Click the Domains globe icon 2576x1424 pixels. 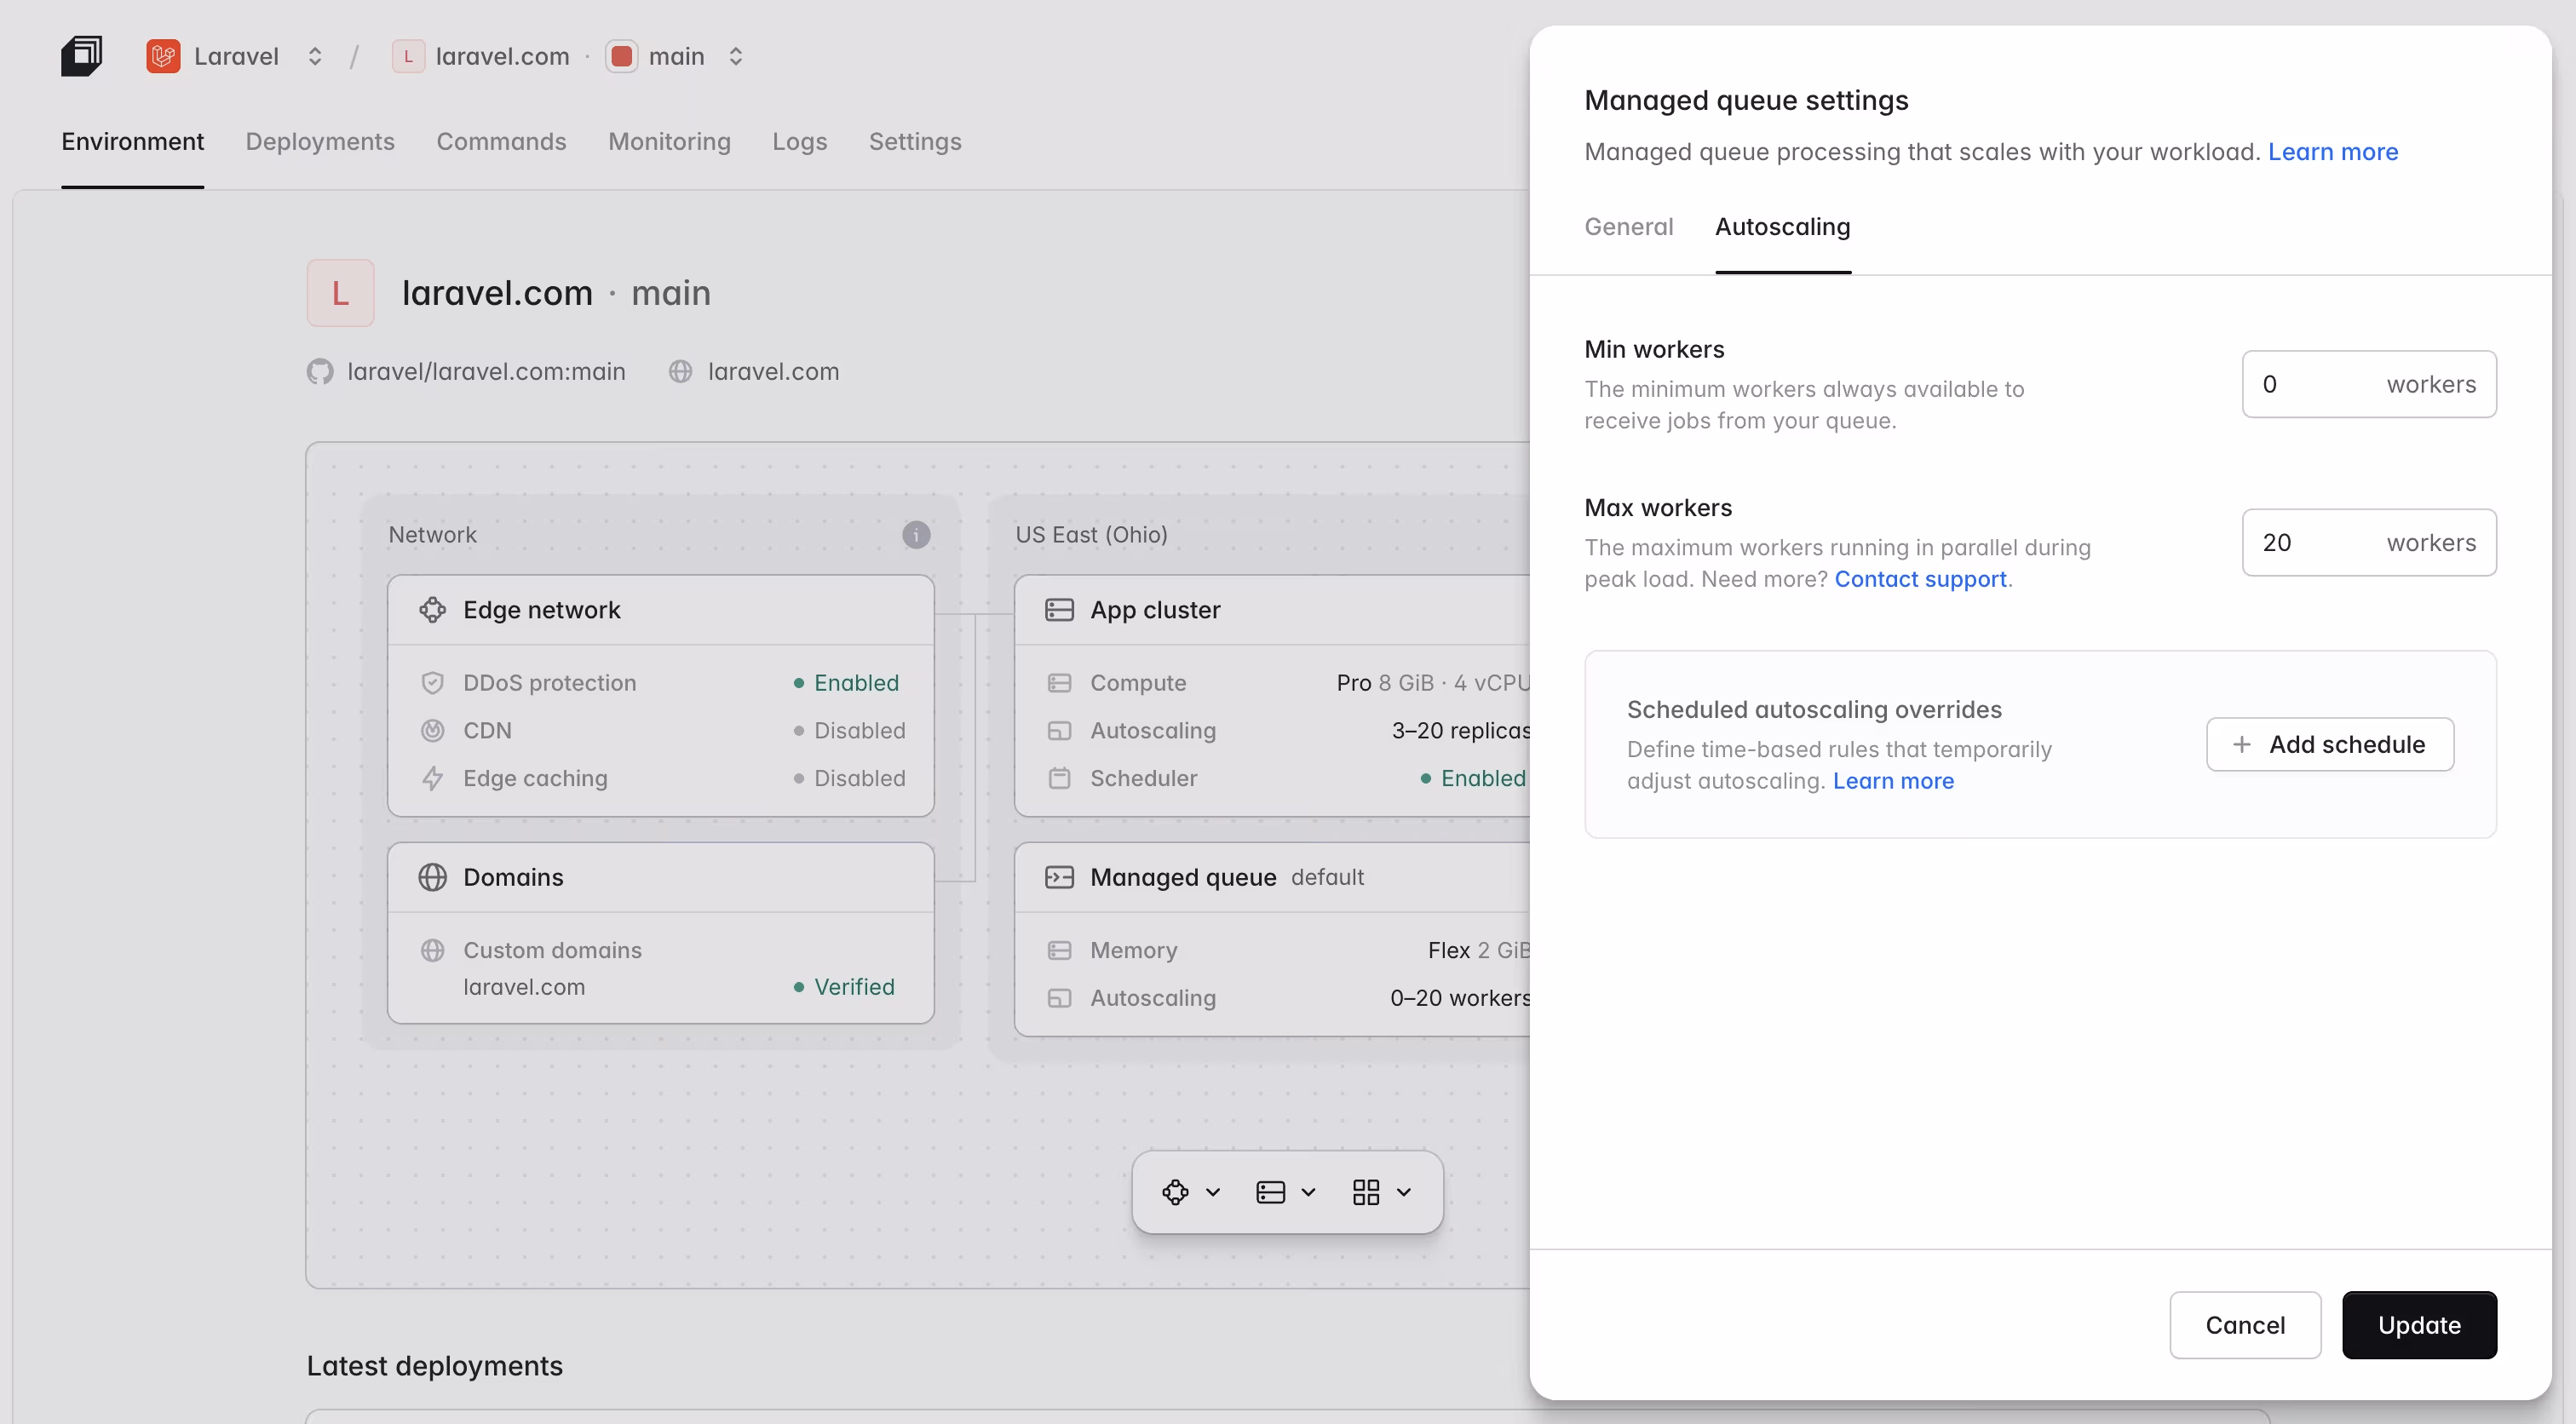[432, 877]
